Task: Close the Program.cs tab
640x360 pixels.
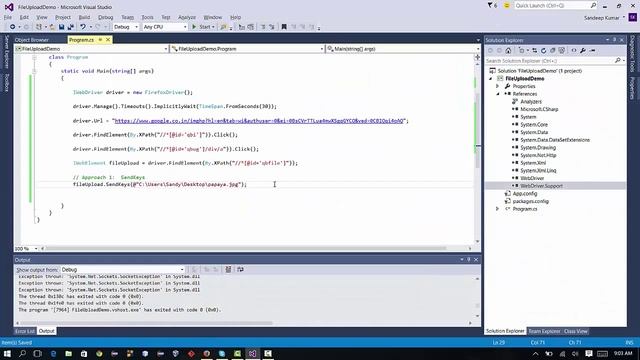Action: coord(108,40)
